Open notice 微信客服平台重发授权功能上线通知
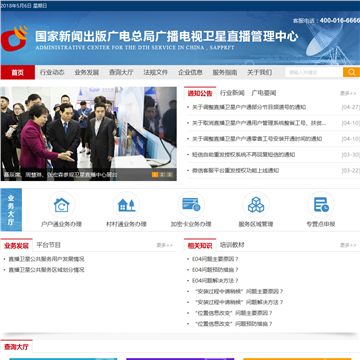This screenshot has height=360, width=360. 235,170
